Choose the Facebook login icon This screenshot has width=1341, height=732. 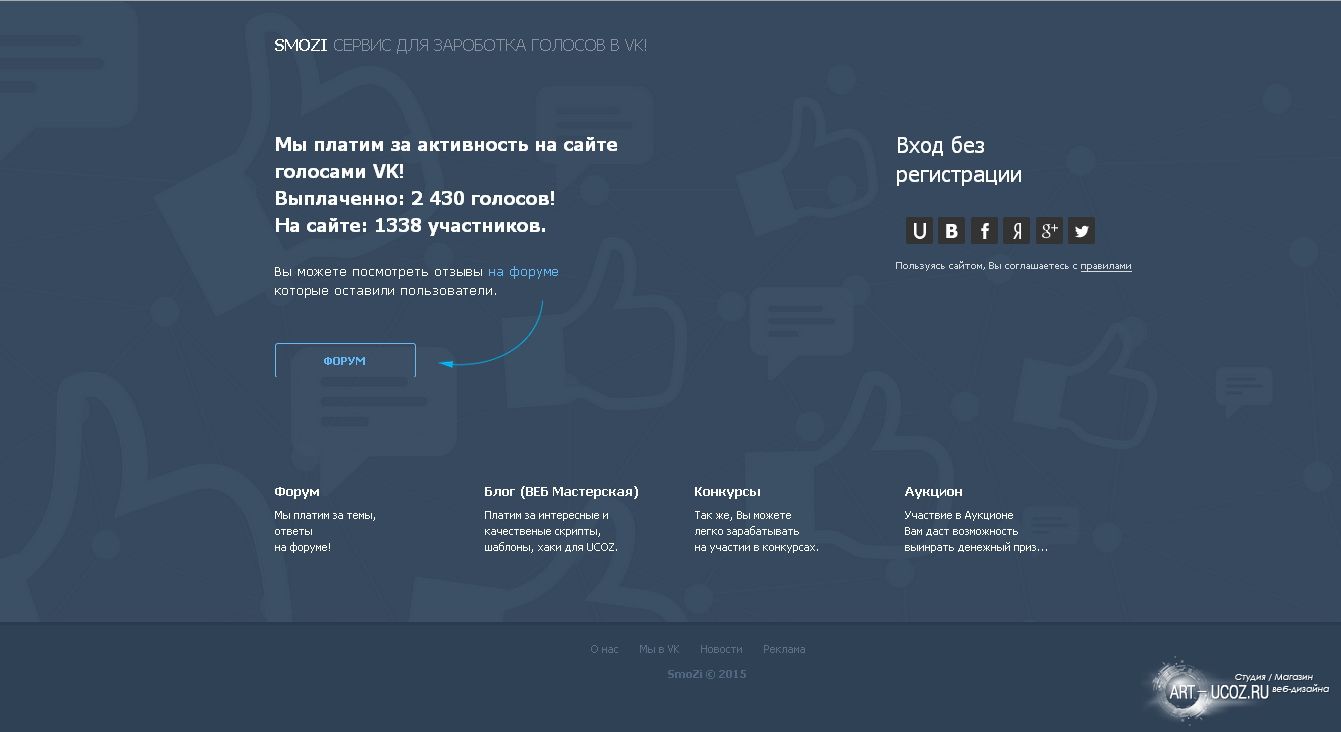984,231
